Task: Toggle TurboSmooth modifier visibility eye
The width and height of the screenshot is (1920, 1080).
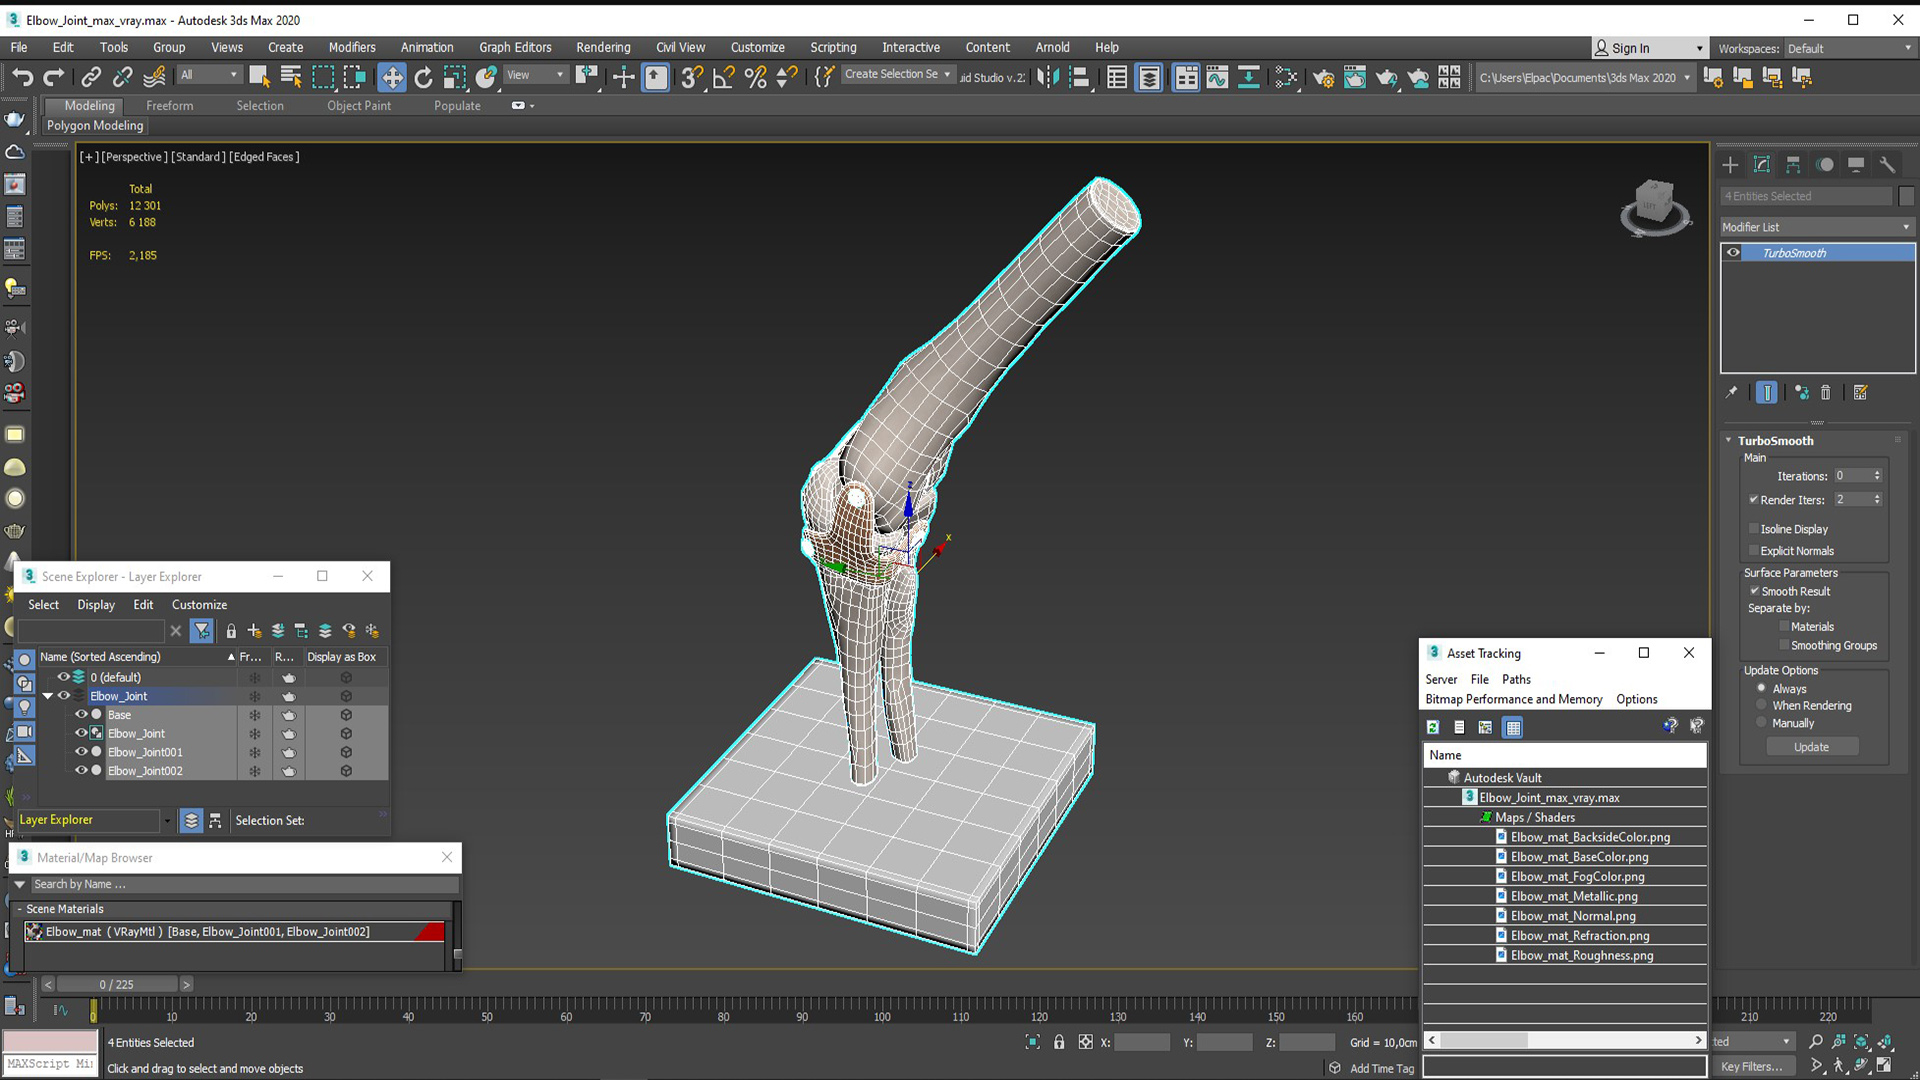Action: pos(1733,253)
